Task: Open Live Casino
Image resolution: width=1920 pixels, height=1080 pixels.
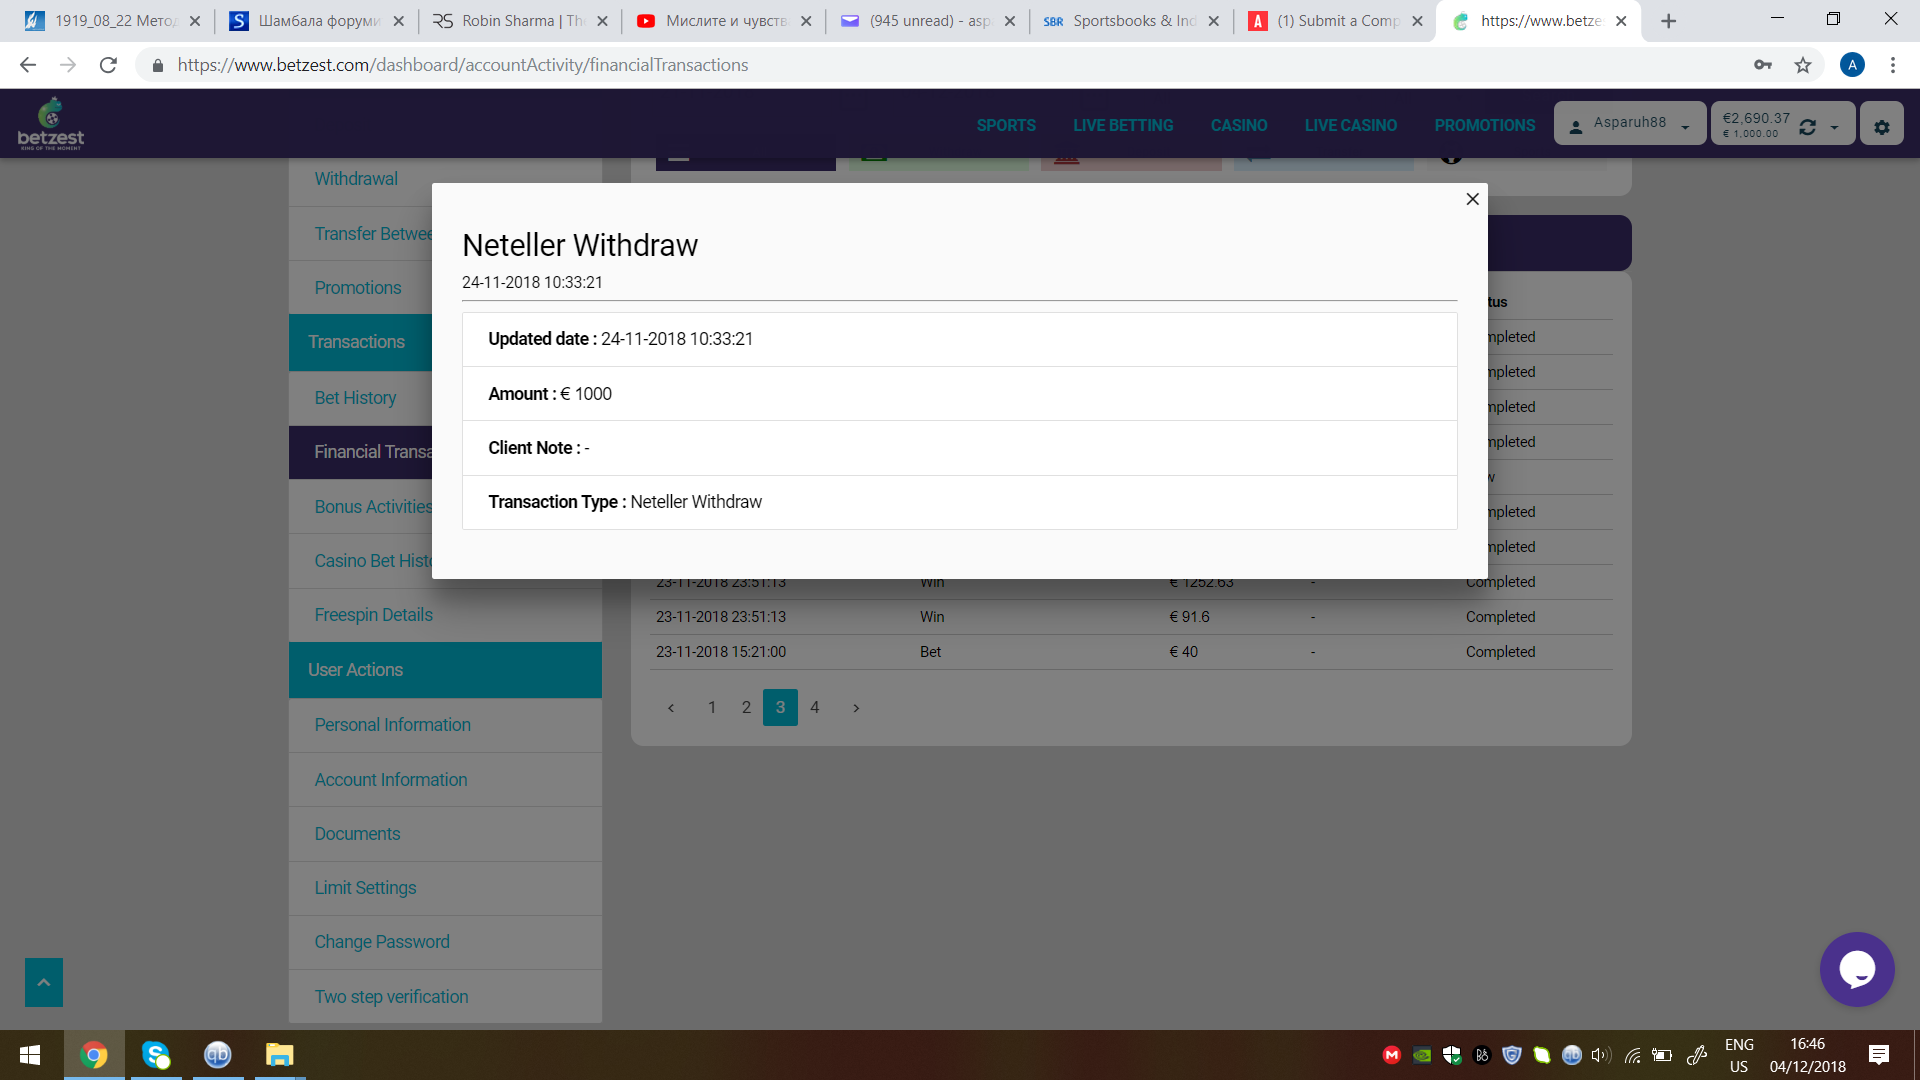Action: point(1351,125)
